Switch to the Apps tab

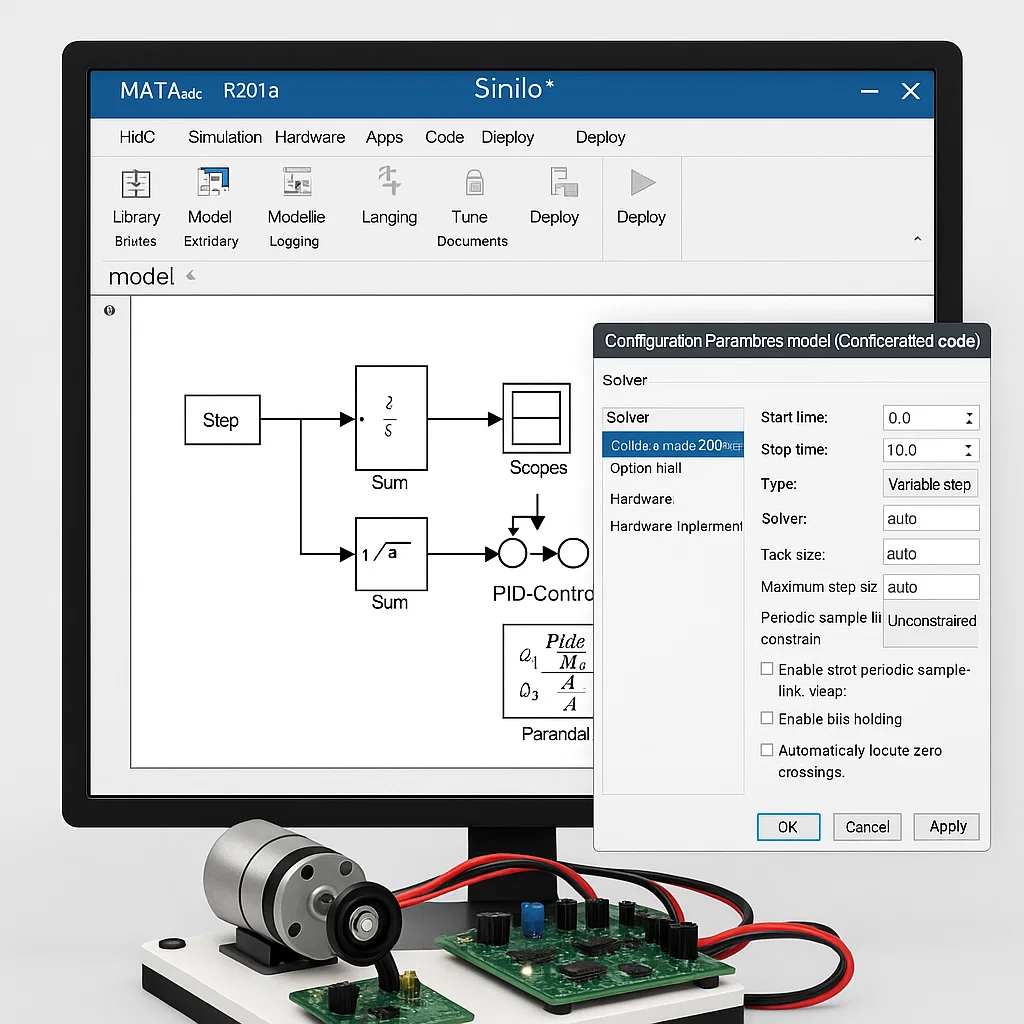(384, 137)
